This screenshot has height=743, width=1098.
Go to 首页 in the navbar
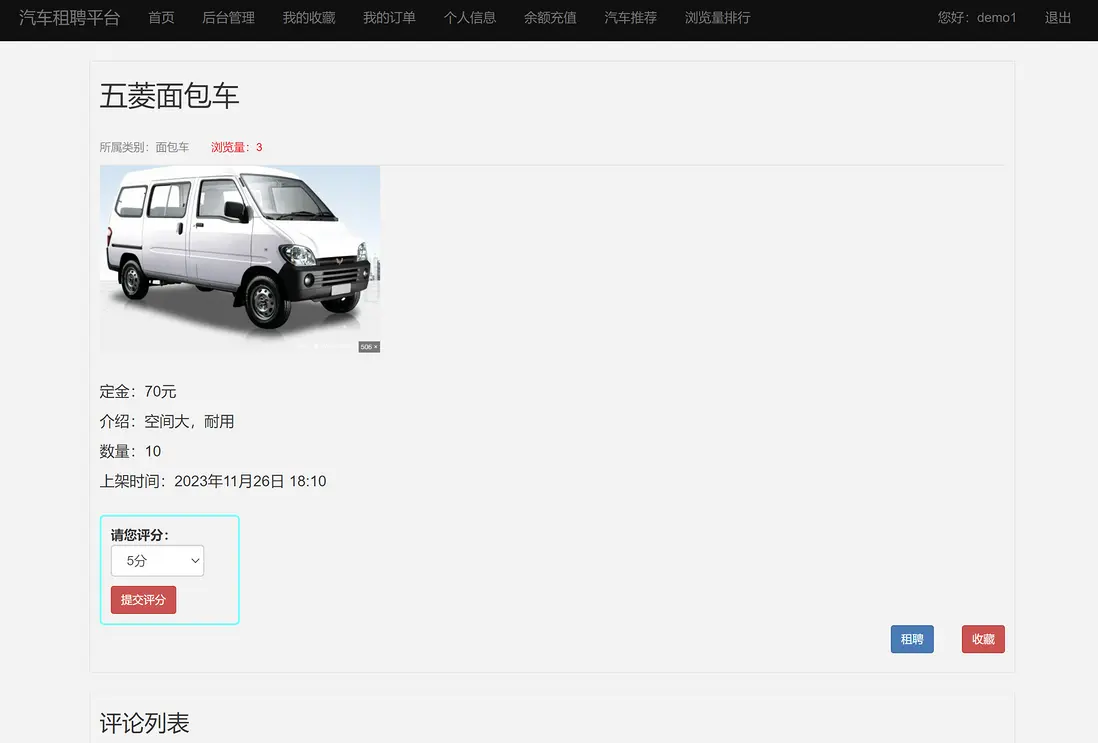tap(161, 18)
